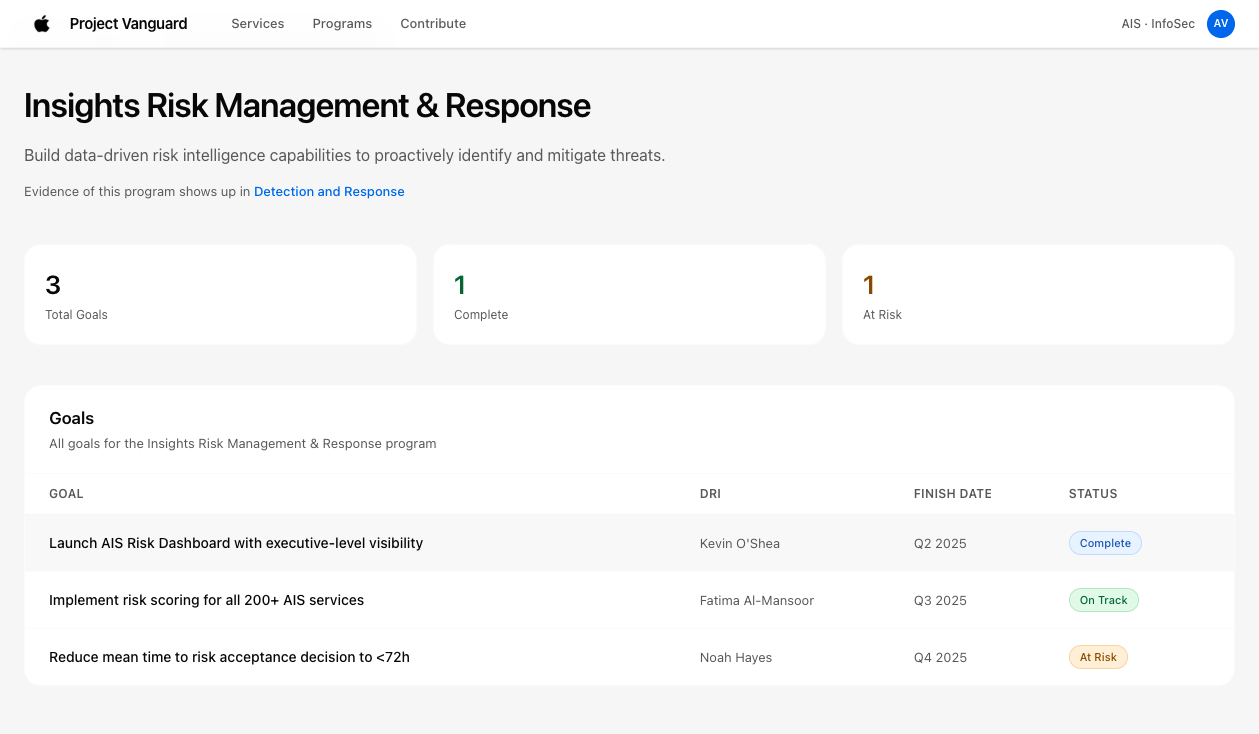This screenshot has width=1259, height=734.
Task: Click the FINISH DATE column header
Action: point(952,494)
